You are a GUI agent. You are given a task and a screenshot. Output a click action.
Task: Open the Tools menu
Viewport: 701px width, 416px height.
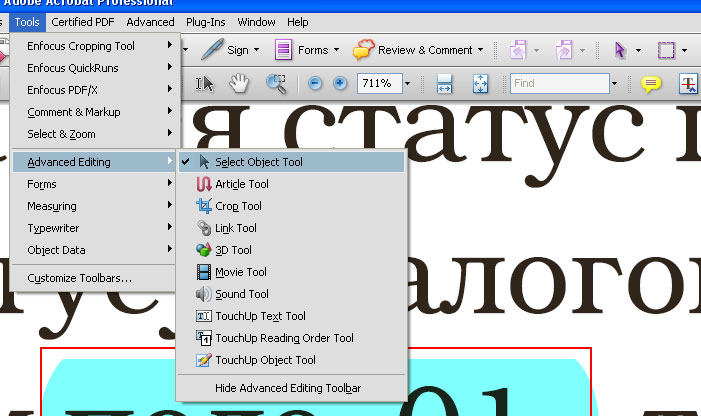(x=27, y=22)
